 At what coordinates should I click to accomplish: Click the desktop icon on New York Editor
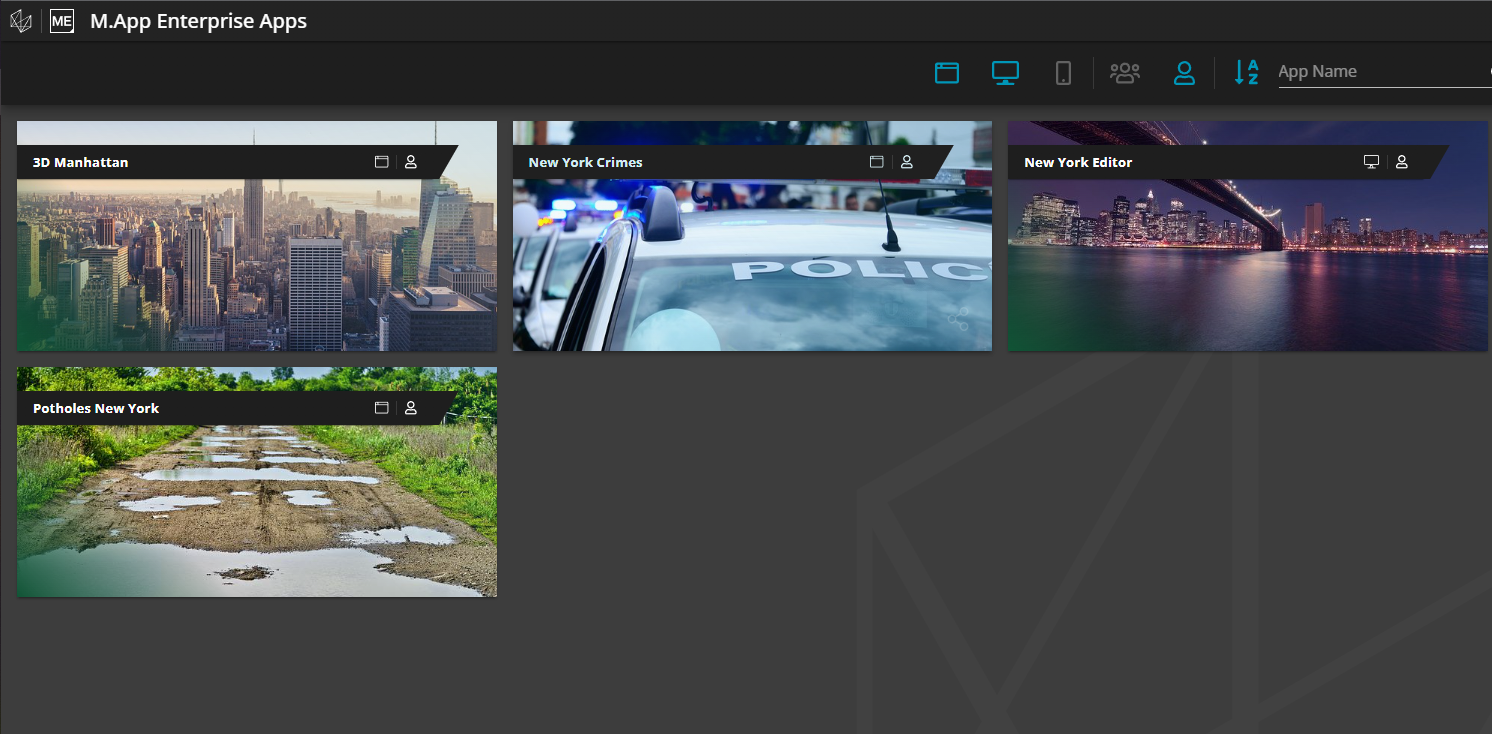point(1371,162)
